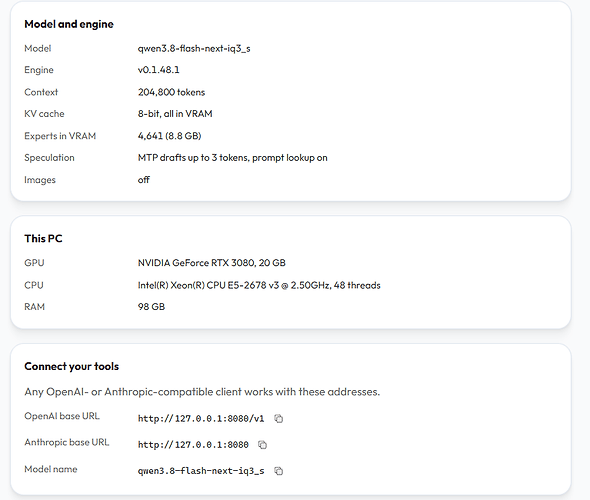Click the model value in Model and engine card

pos(194,49)
